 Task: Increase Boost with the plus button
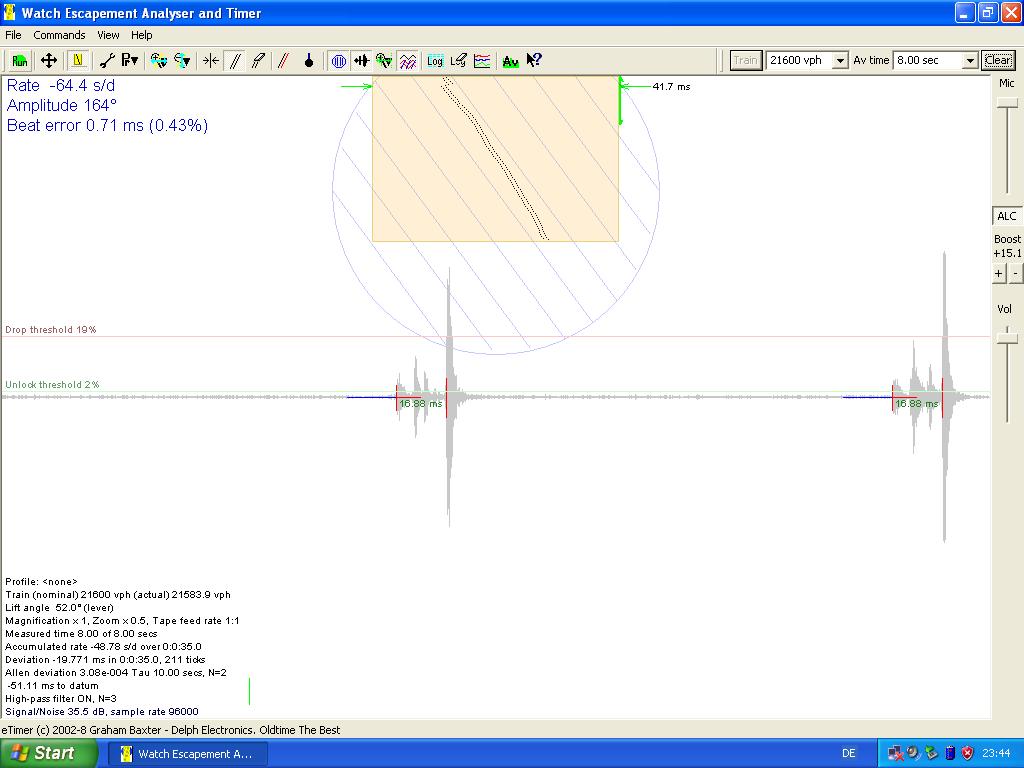[x=999, y=273]
